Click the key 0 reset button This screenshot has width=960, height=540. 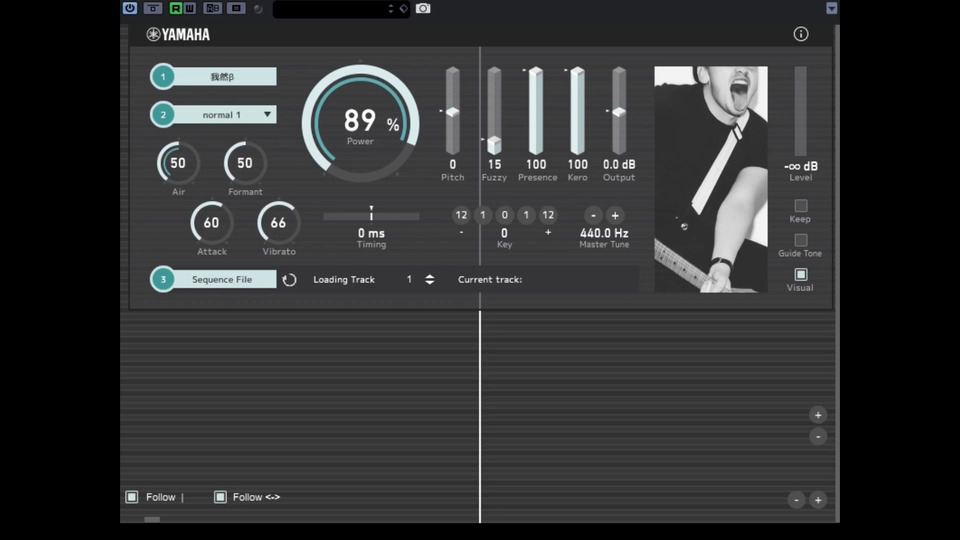pos(504,215)
